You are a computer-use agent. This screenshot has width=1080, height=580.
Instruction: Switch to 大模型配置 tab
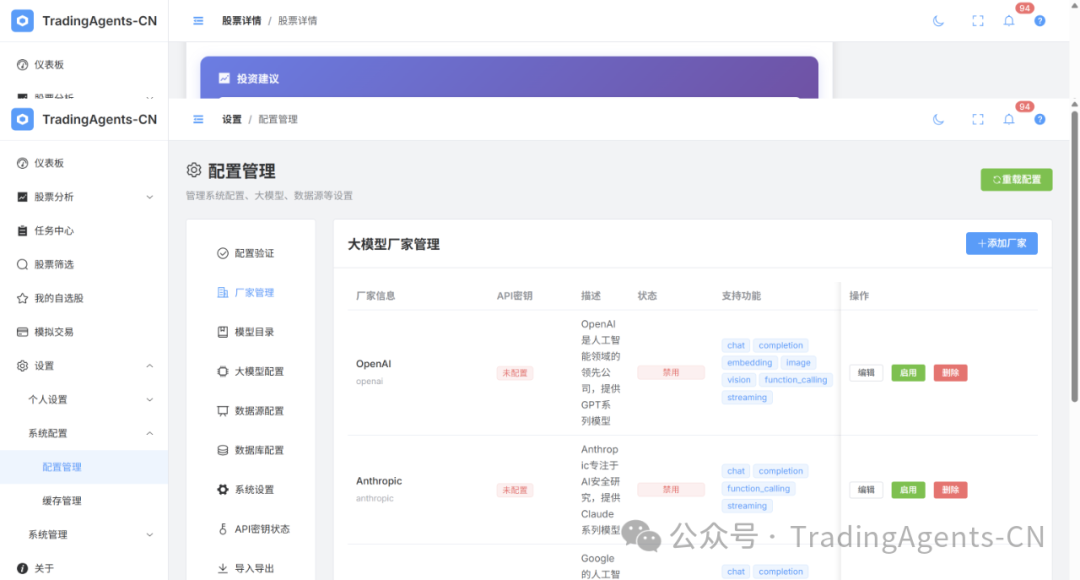pos(259,371)
